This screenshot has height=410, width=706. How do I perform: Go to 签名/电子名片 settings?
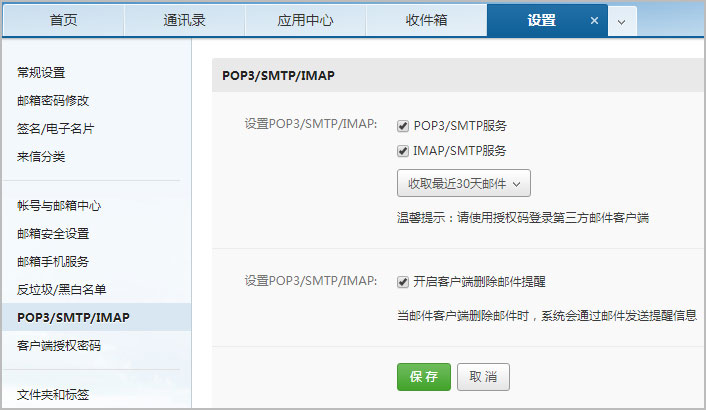55,129
